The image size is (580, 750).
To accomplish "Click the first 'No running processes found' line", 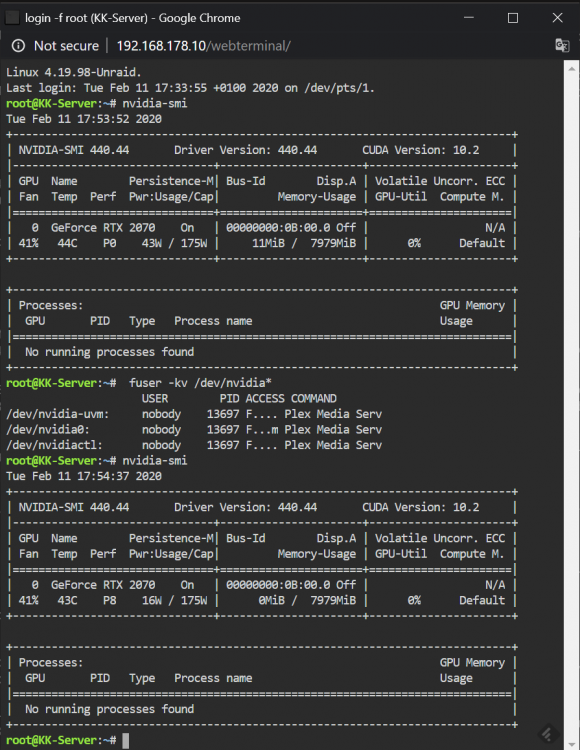I will click(x=109, y=353).
